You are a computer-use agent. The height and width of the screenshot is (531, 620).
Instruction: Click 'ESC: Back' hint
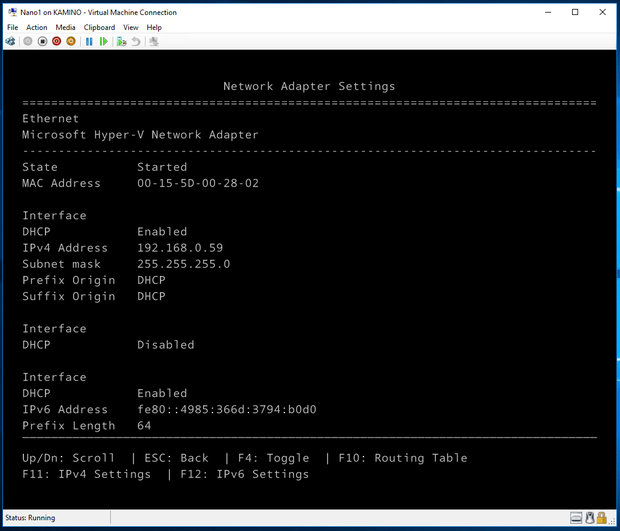pos(176,458)
